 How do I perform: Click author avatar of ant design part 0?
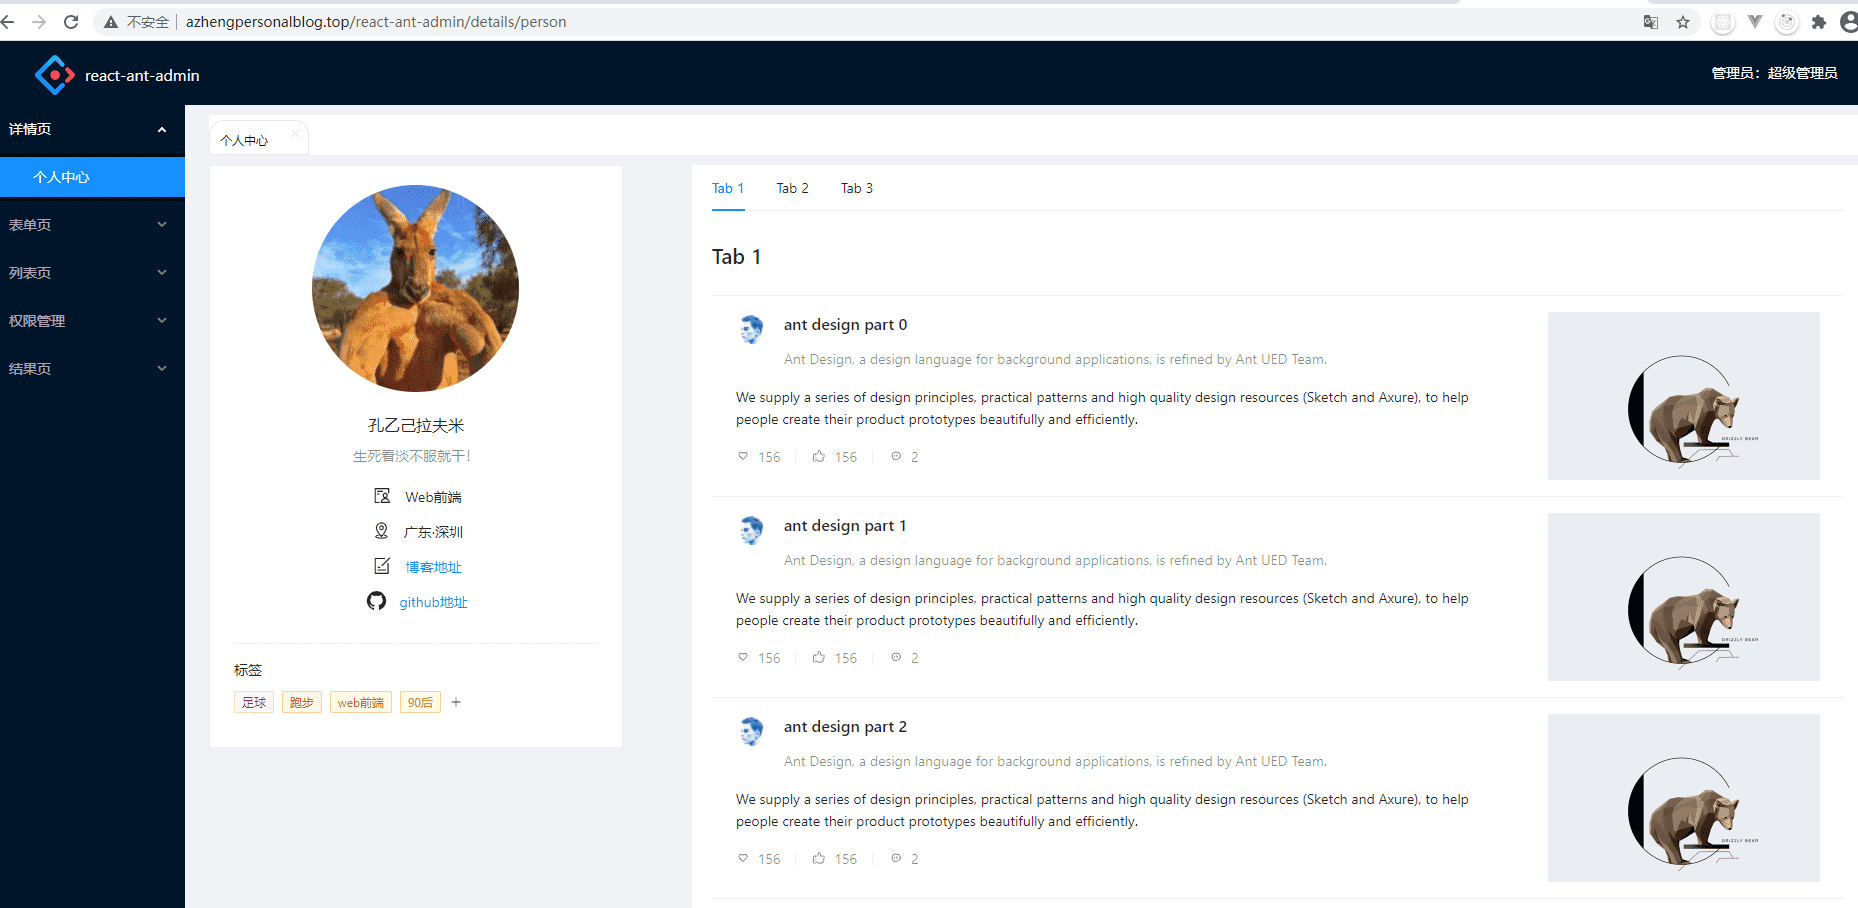[752, 329]
